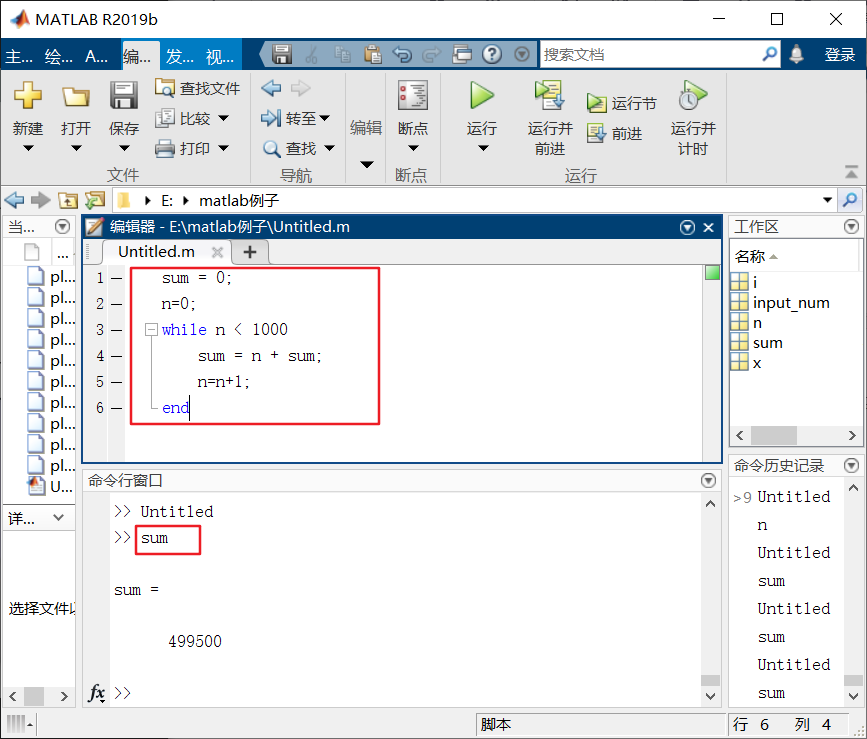Select the Untitled.m editor tab

click(x=156, y=252)
